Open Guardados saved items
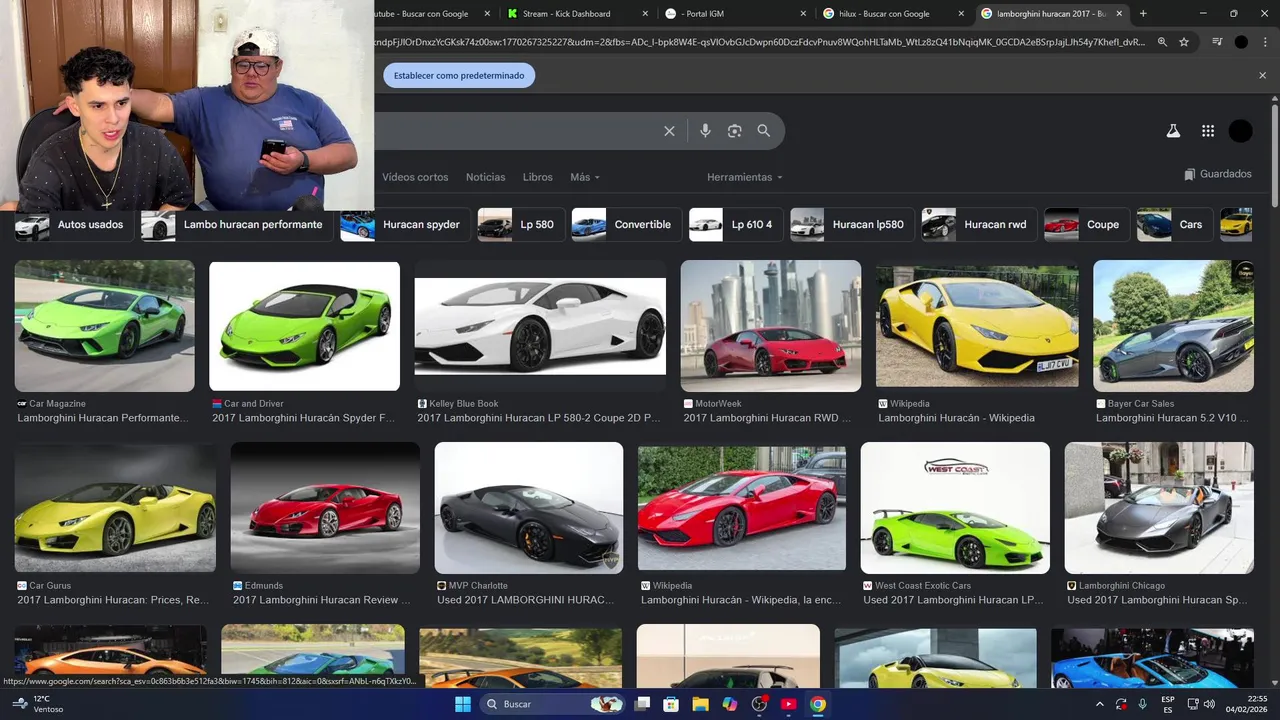Image resolution: width=1280 pixels, height=720 pixels. [x=1217, y=174]
